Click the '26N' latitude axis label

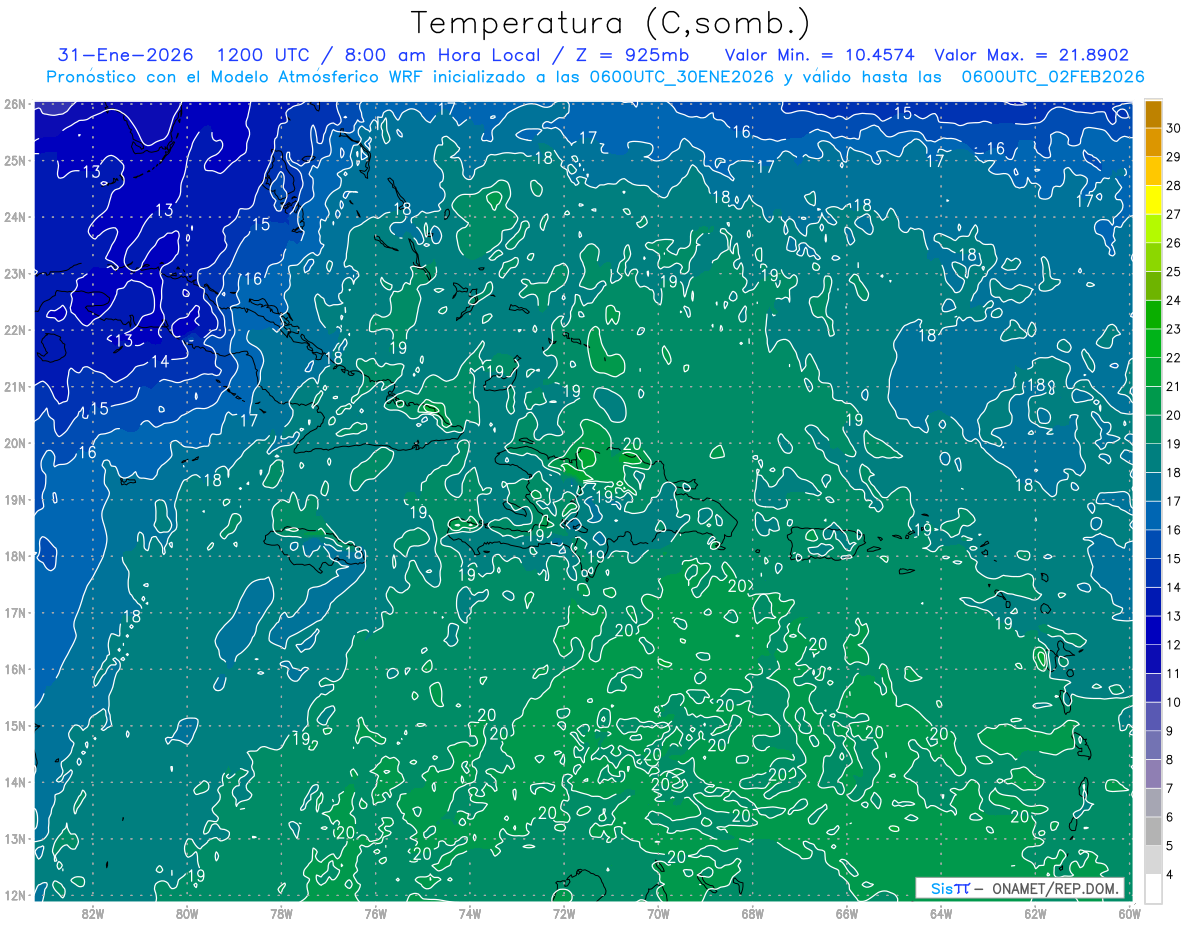pyautogui.click(x=14, y=103)
